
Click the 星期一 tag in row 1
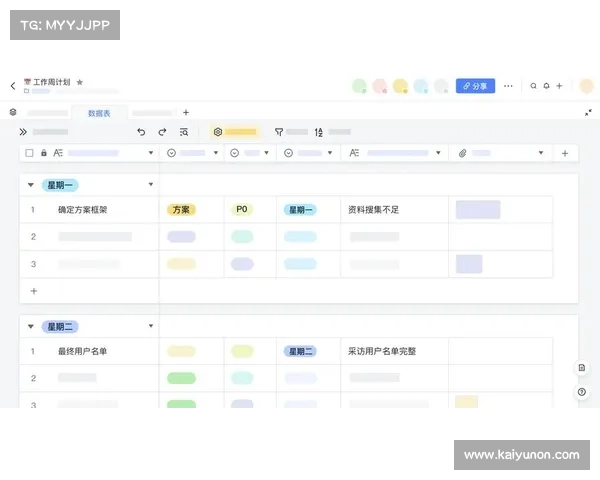coord(300,210)
